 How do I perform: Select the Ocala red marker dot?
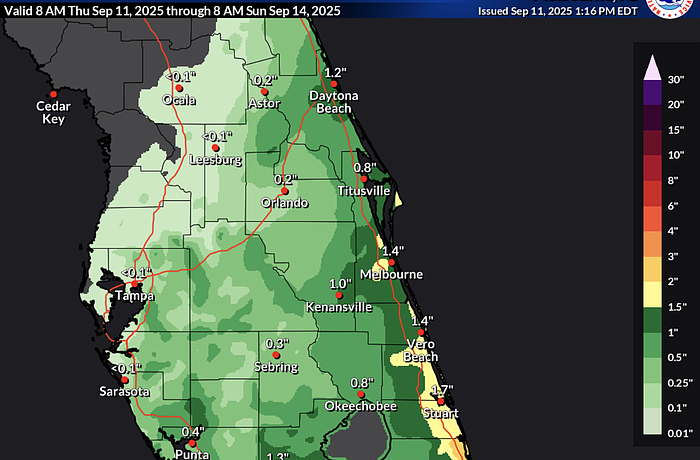[180, 88]
